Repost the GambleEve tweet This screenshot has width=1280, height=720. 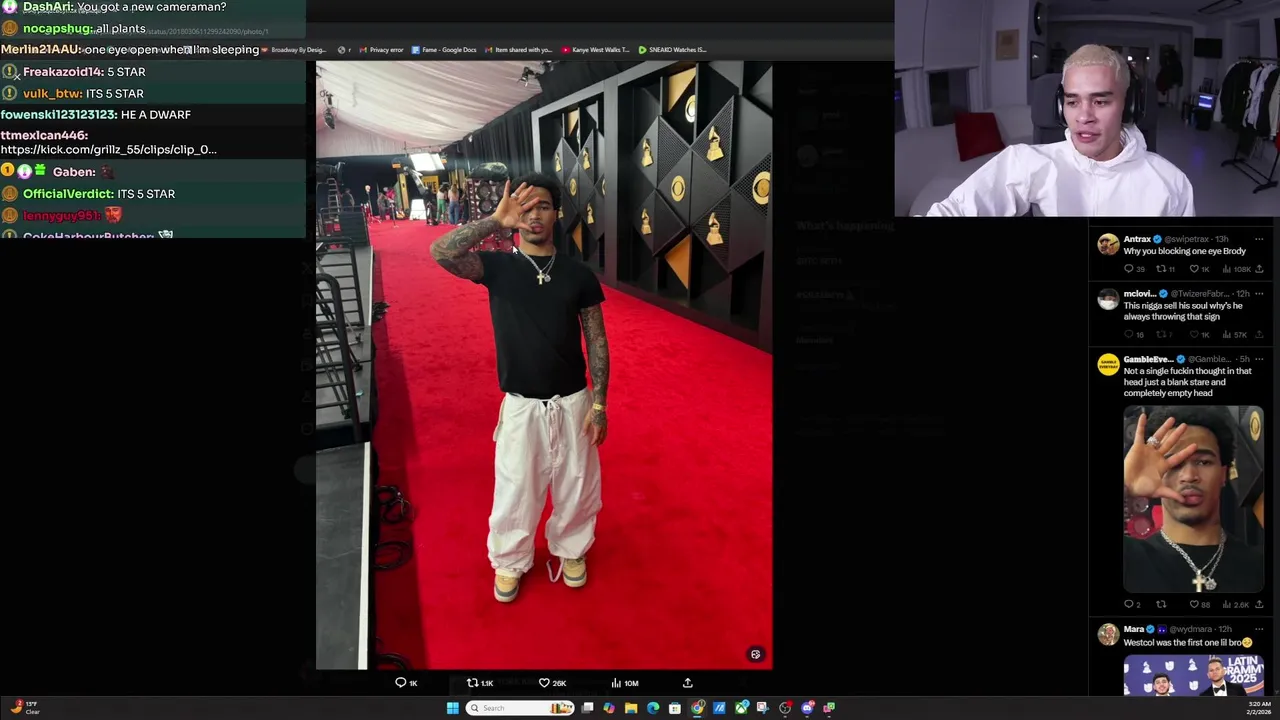(x=1161, y=604)
